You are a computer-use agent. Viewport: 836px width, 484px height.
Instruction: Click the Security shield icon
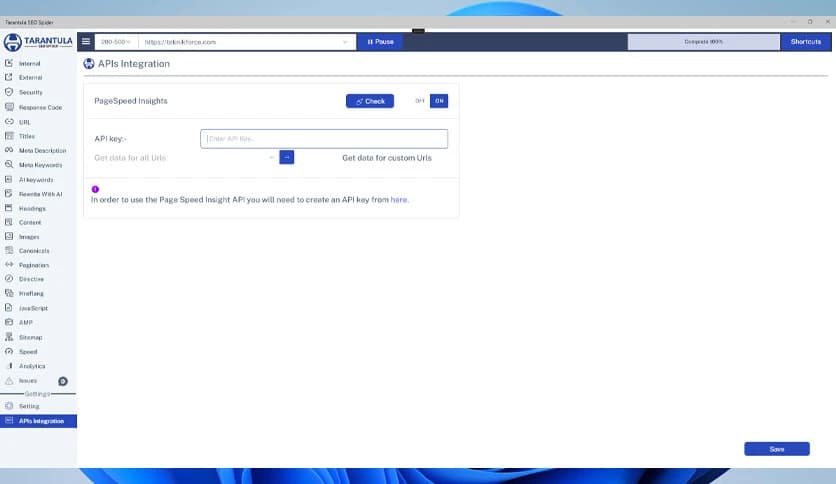coord(9,92)
